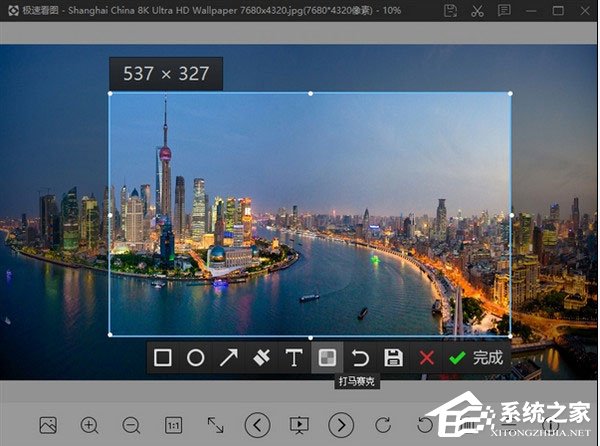Viewport: 600px width, 446px height.
Task: Zoom out of the image
Action: pos(131,425)
